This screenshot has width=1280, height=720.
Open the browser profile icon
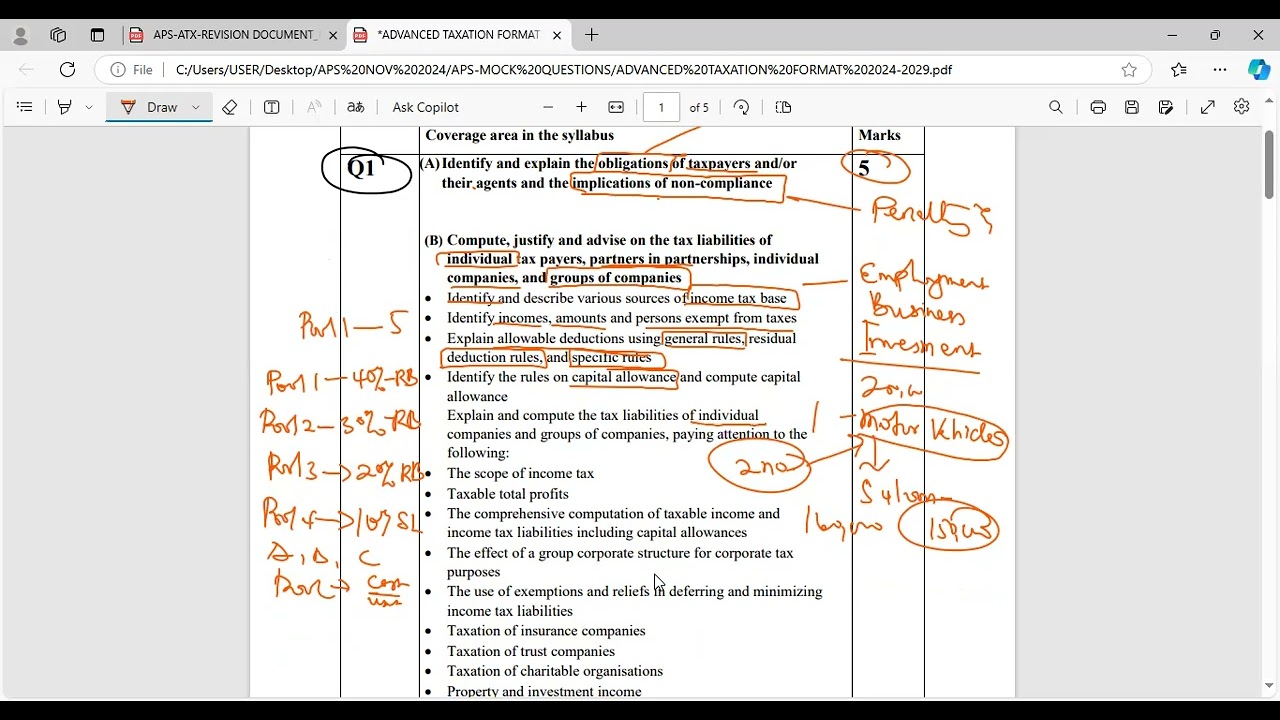21,35
